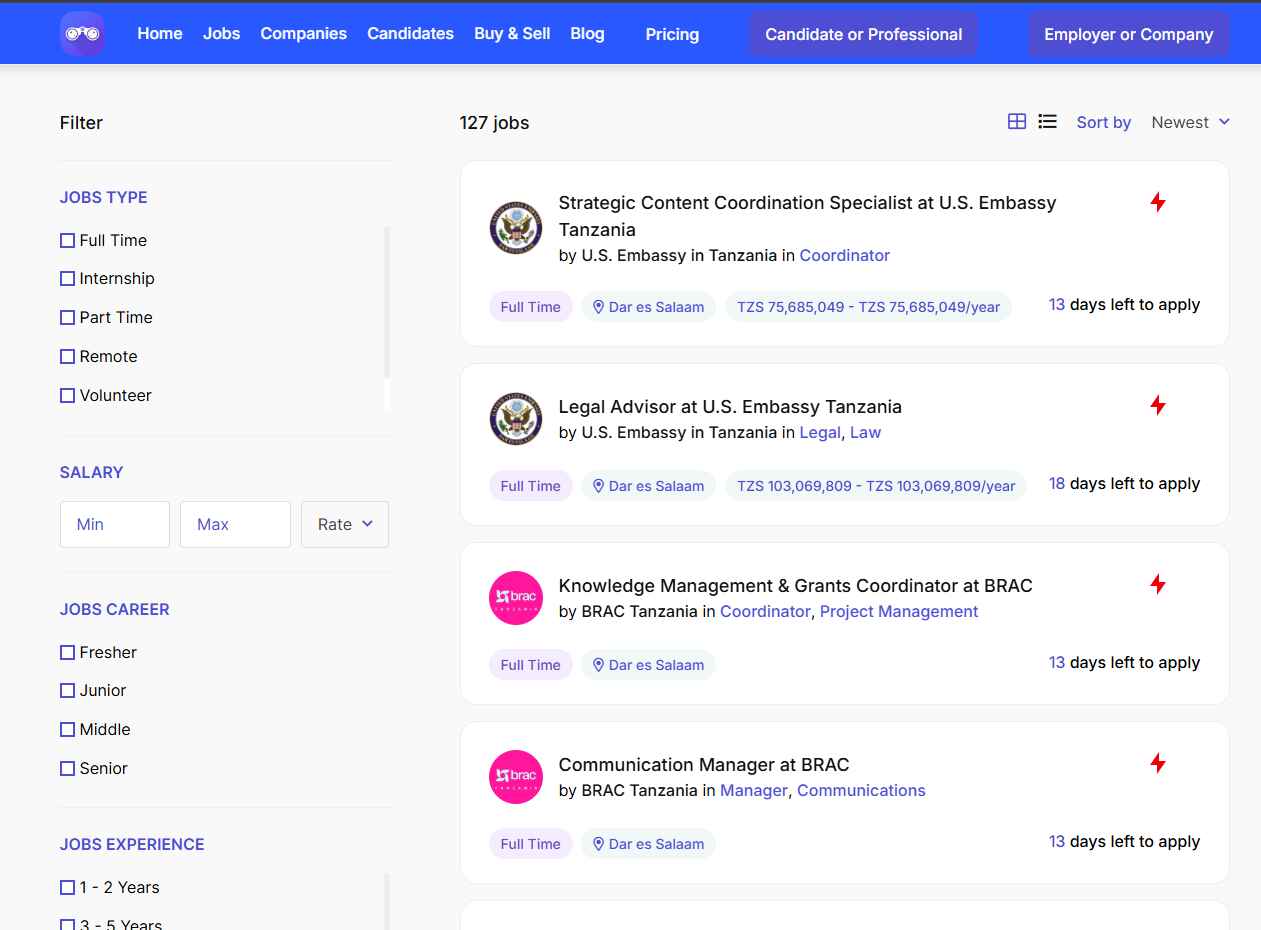Click U.S. Embassy logo on Strategic Content job
Screen dimensions: 1261x930
coord(516,228)
